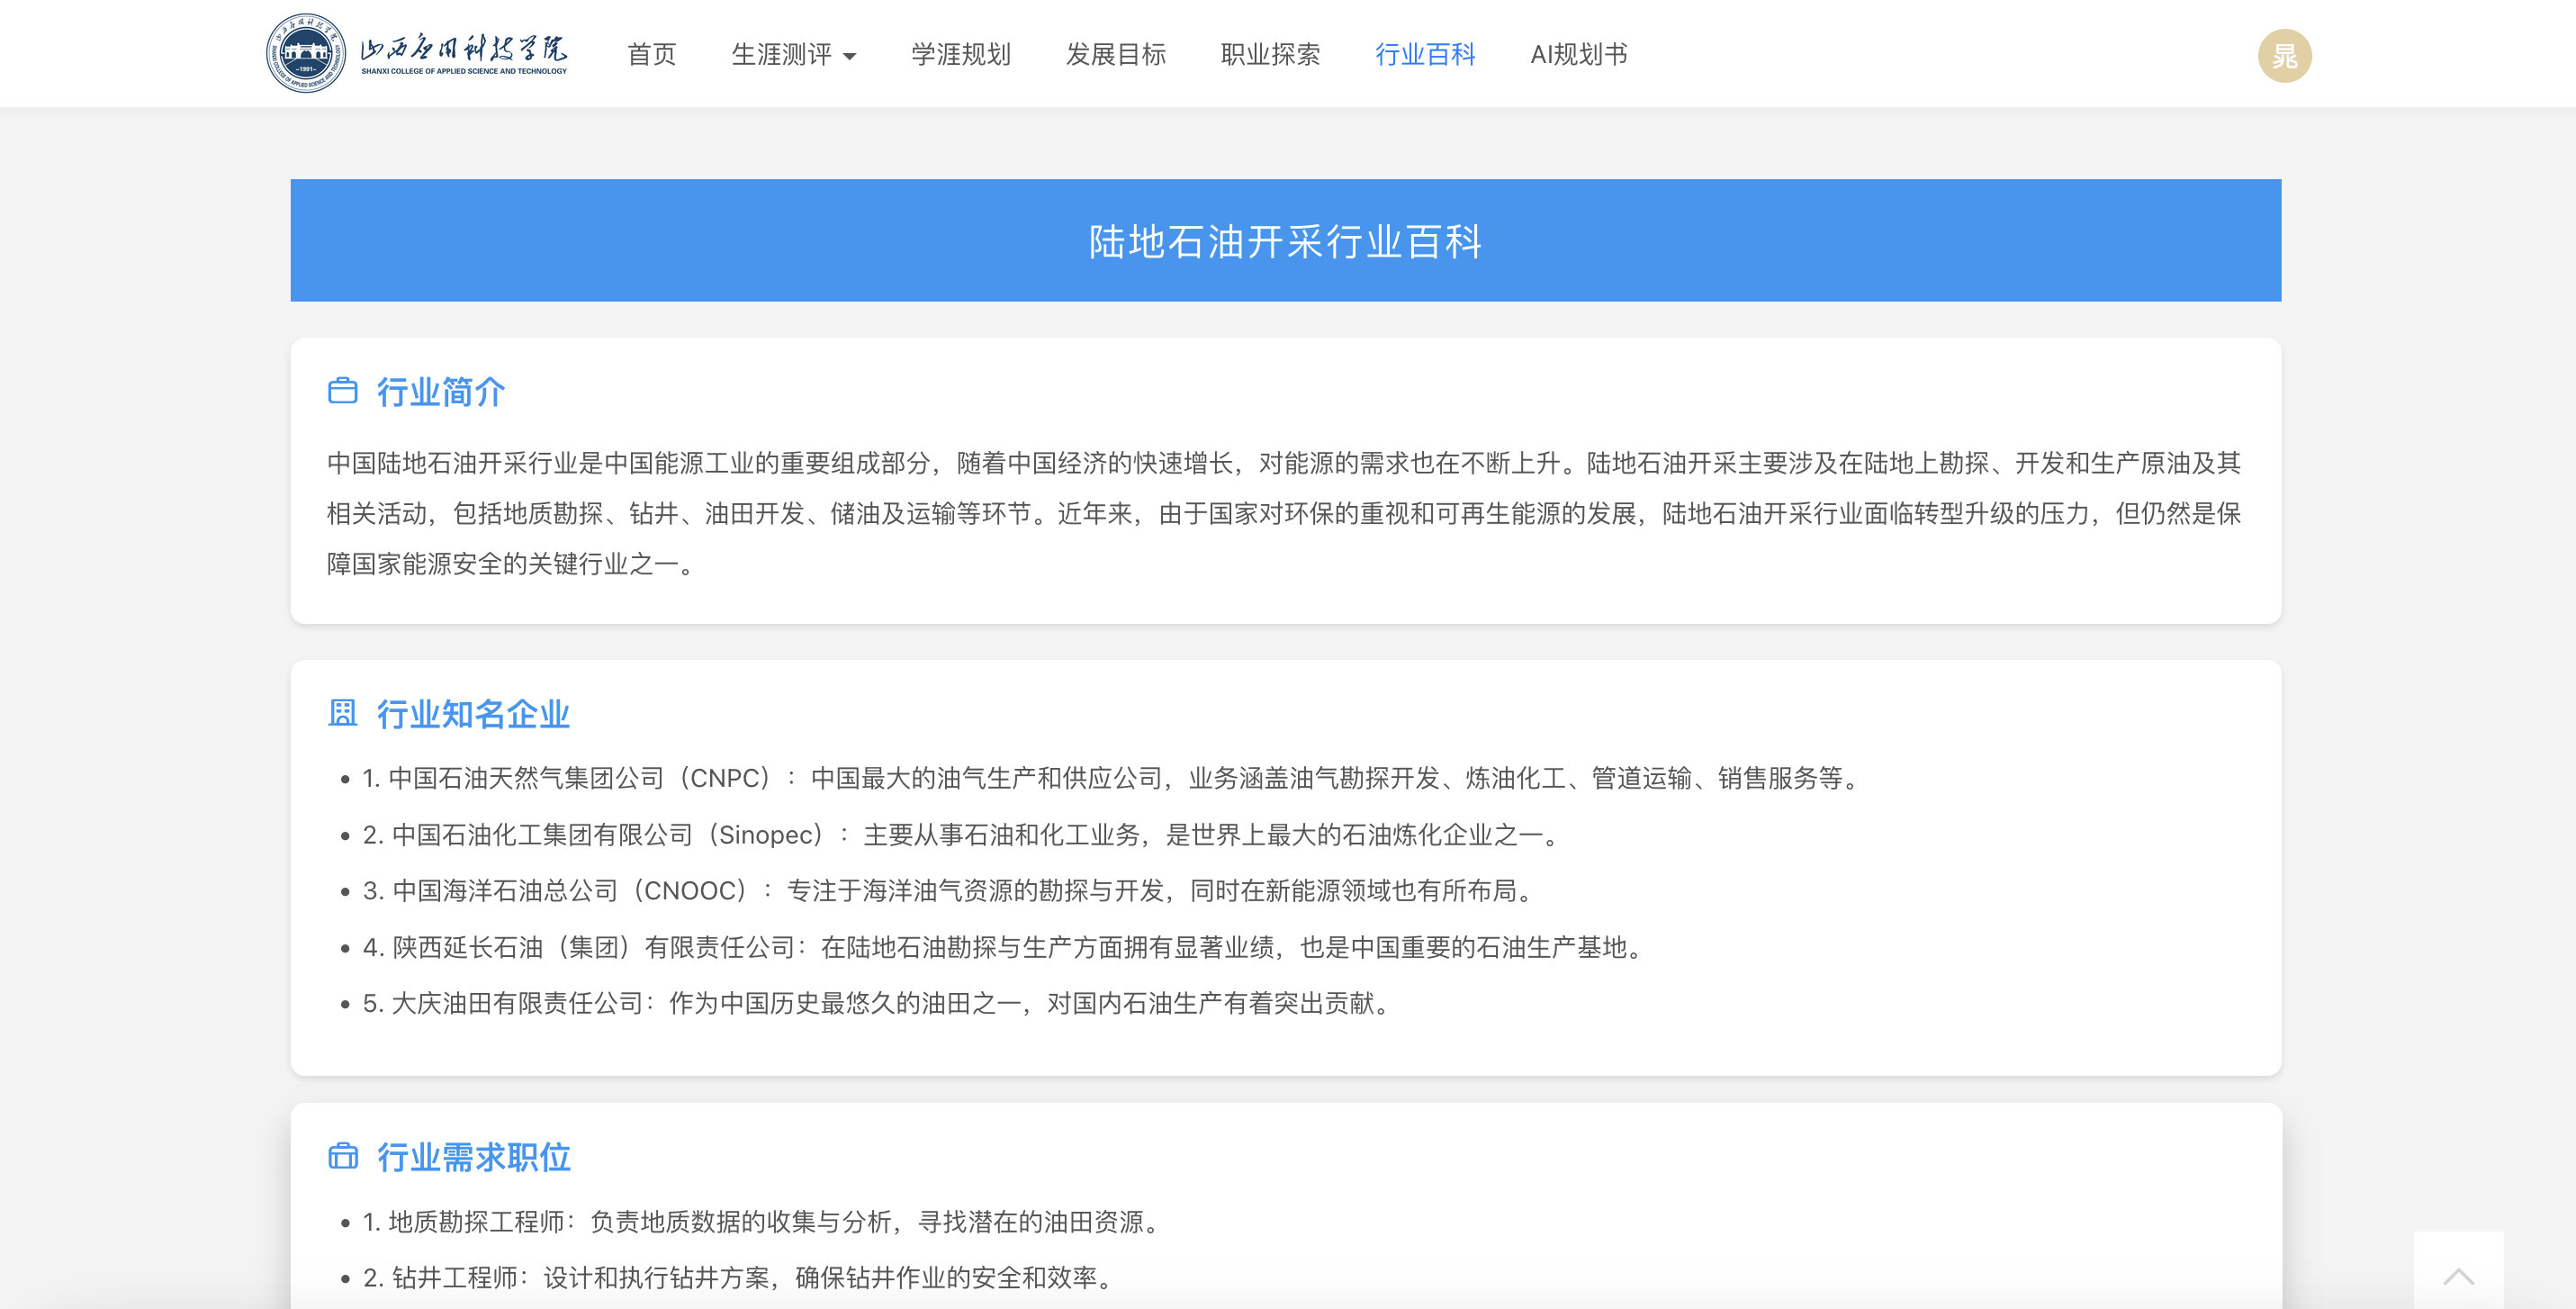Click the 陕西延长石油（集团）有限责任公司 item

pyautogui.click(x=1003, y=947)
